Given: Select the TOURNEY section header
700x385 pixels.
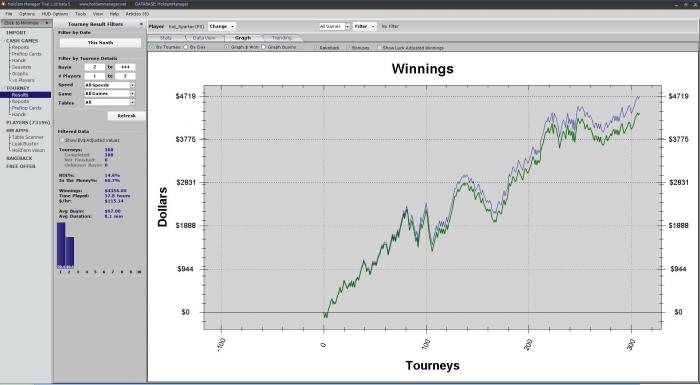Looking at the screenshot, I should click(x=18, y=88).
